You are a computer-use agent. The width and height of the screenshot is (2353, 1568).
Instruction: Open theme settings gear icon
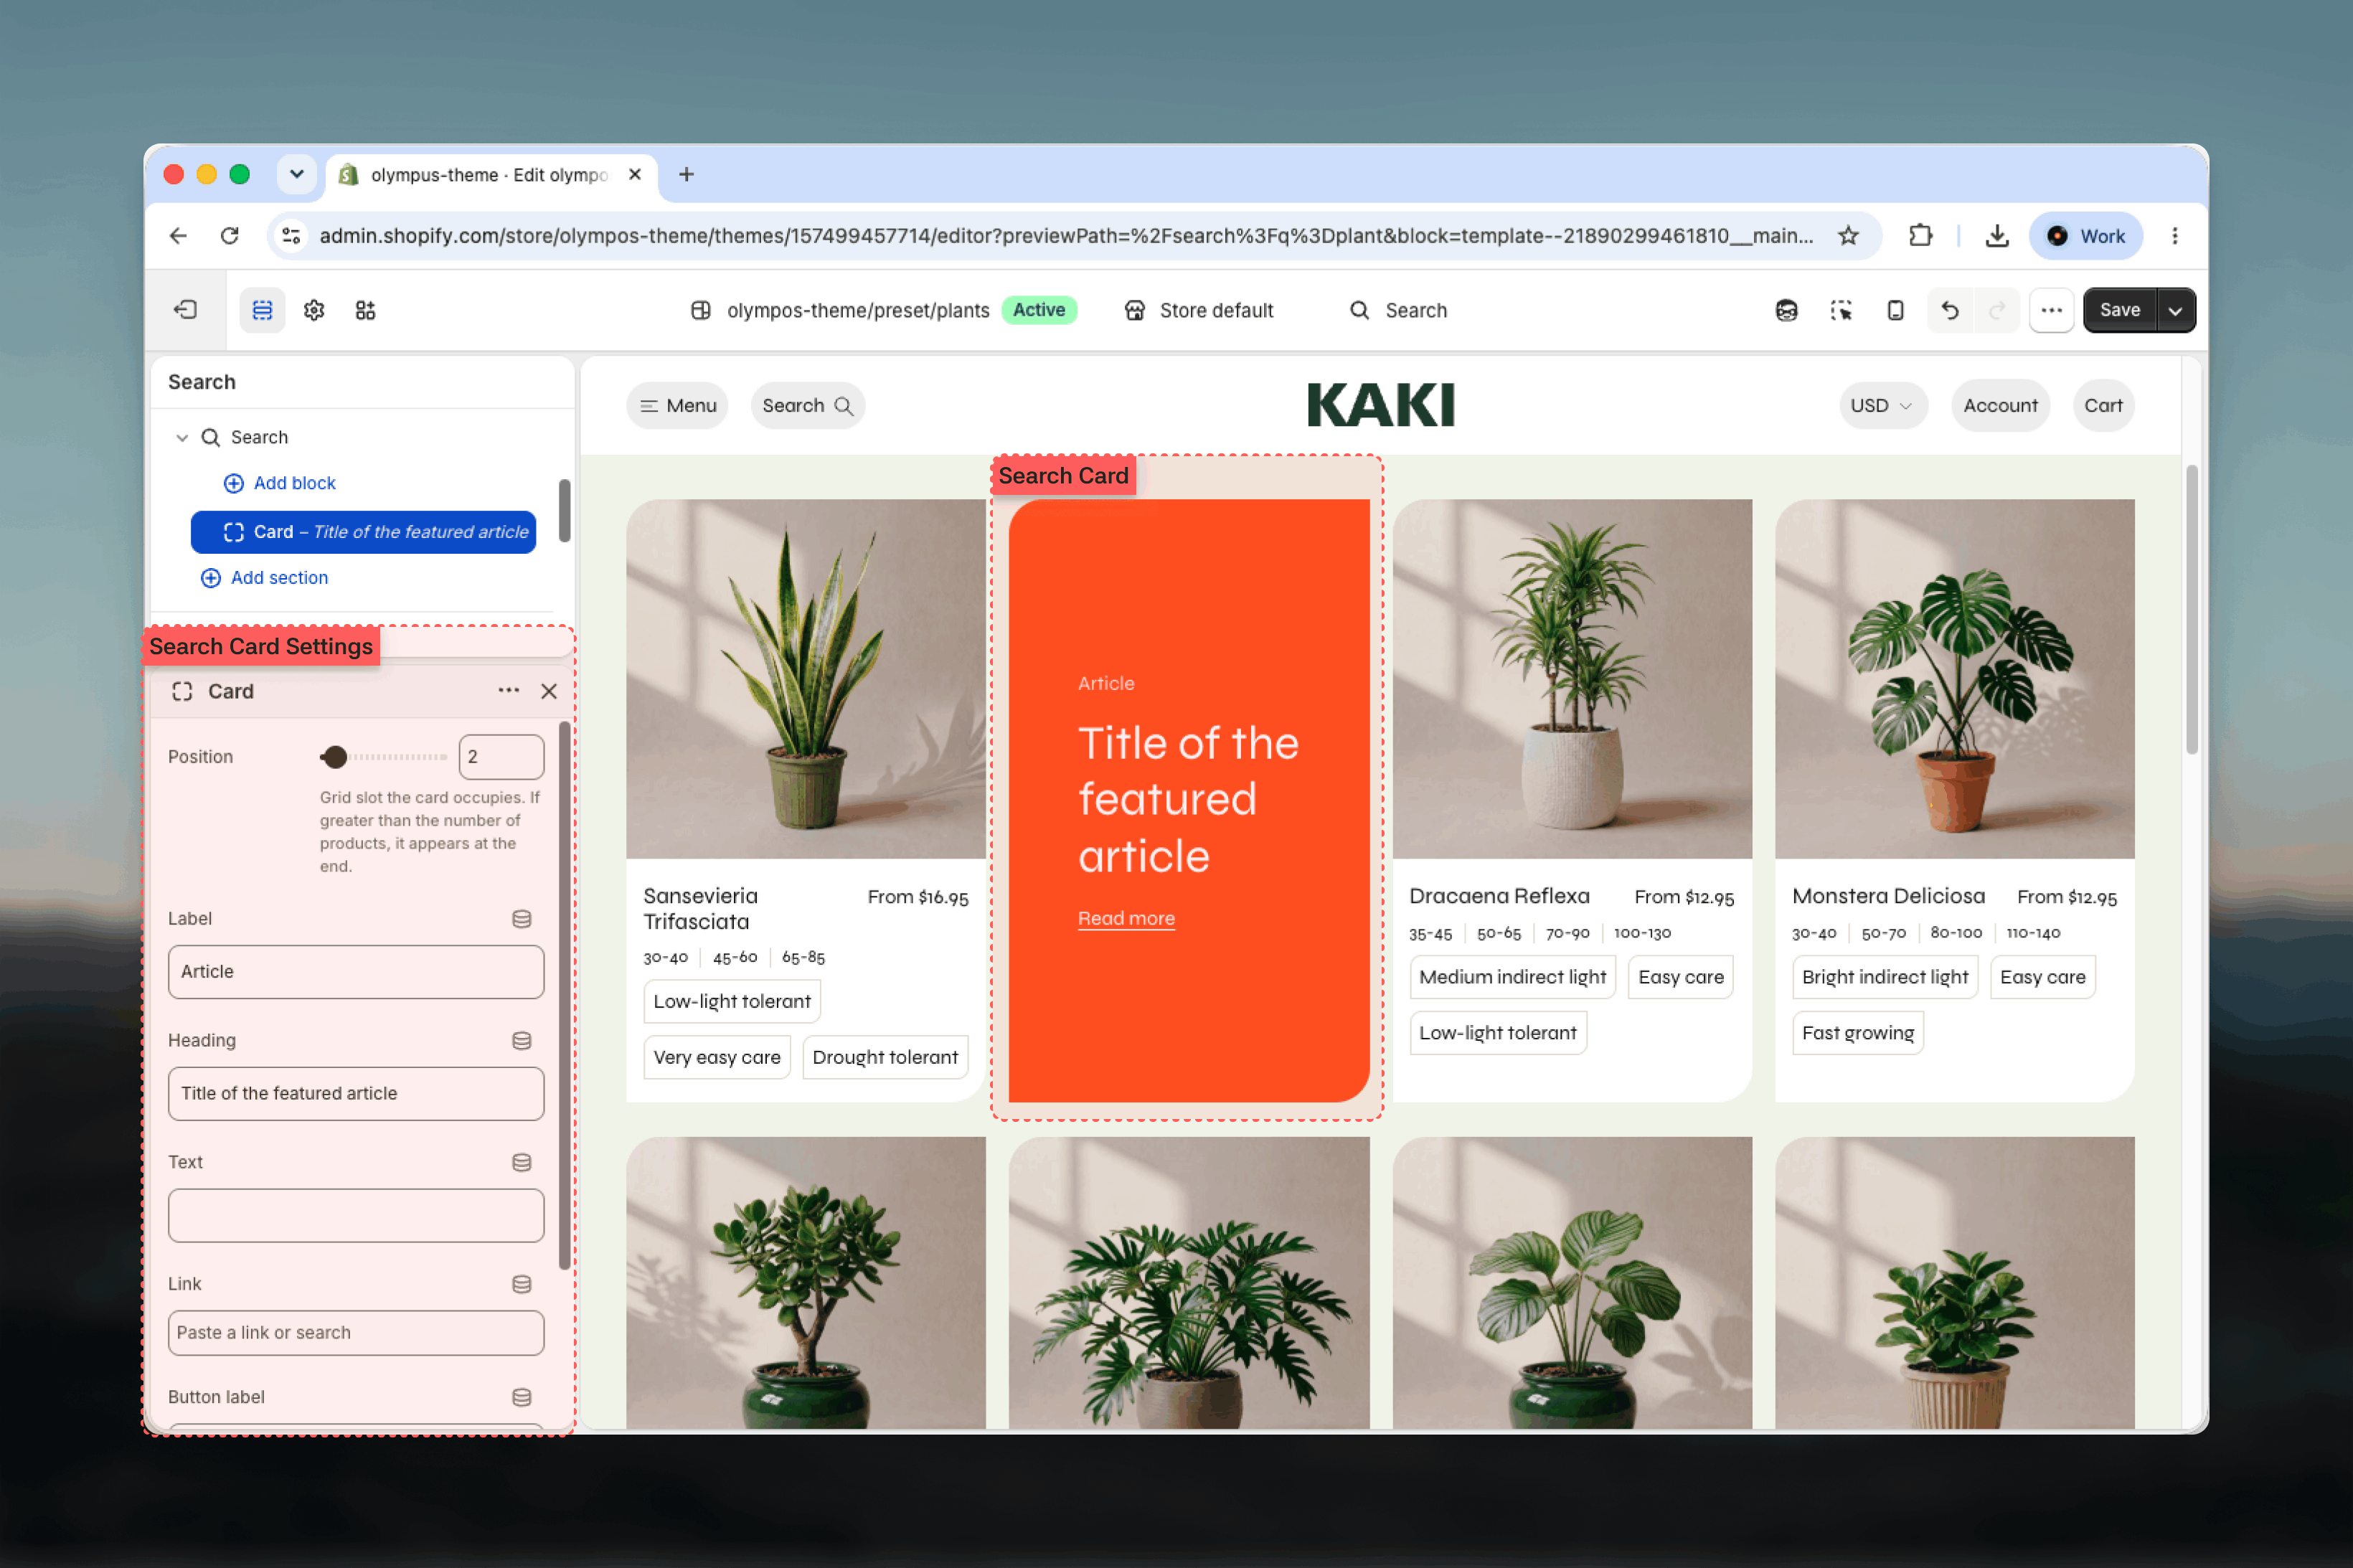[x=314, y=310]
